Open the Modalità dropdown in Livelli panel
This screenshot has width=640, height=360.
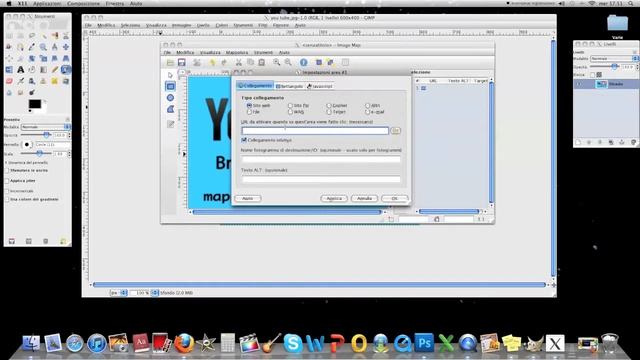pos(614,59)
